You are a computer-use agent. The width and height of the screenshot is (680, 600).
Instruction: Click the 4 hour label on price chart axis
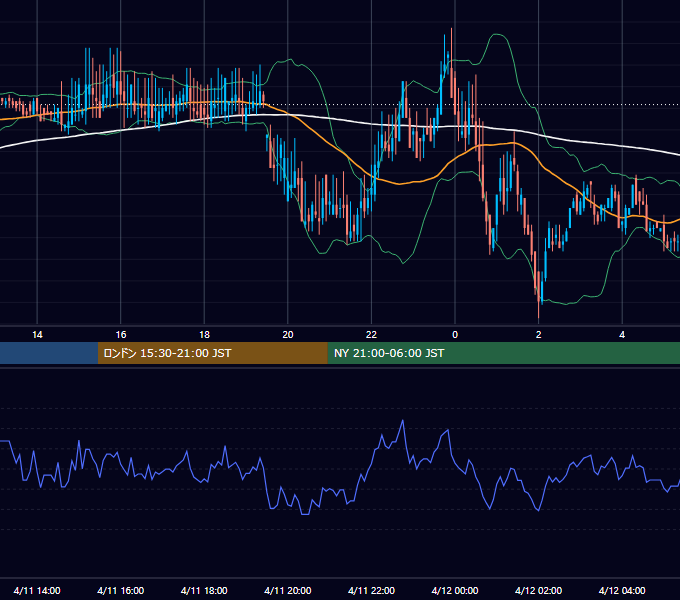point(622,335)
